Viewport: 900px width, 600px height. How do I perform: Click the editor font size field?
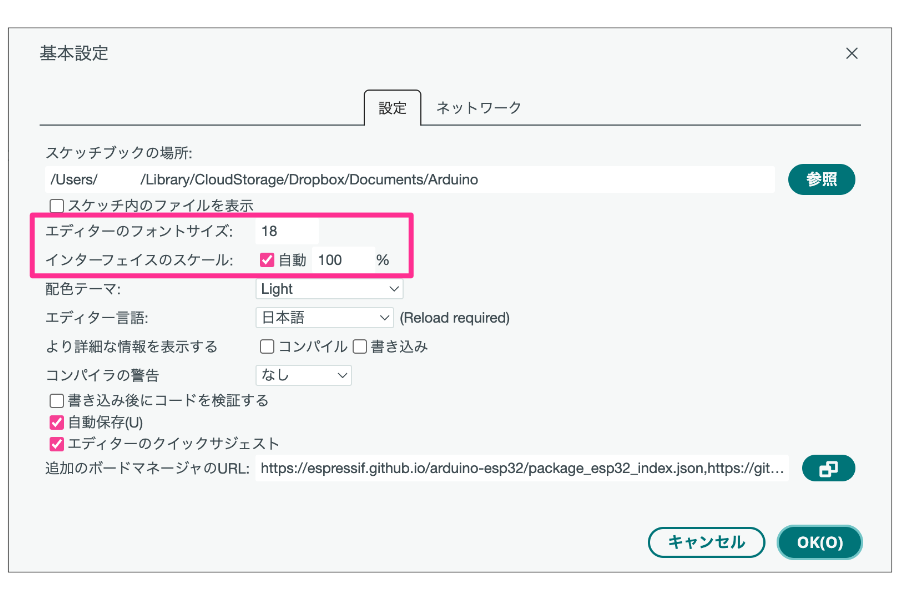pos(287,231)
